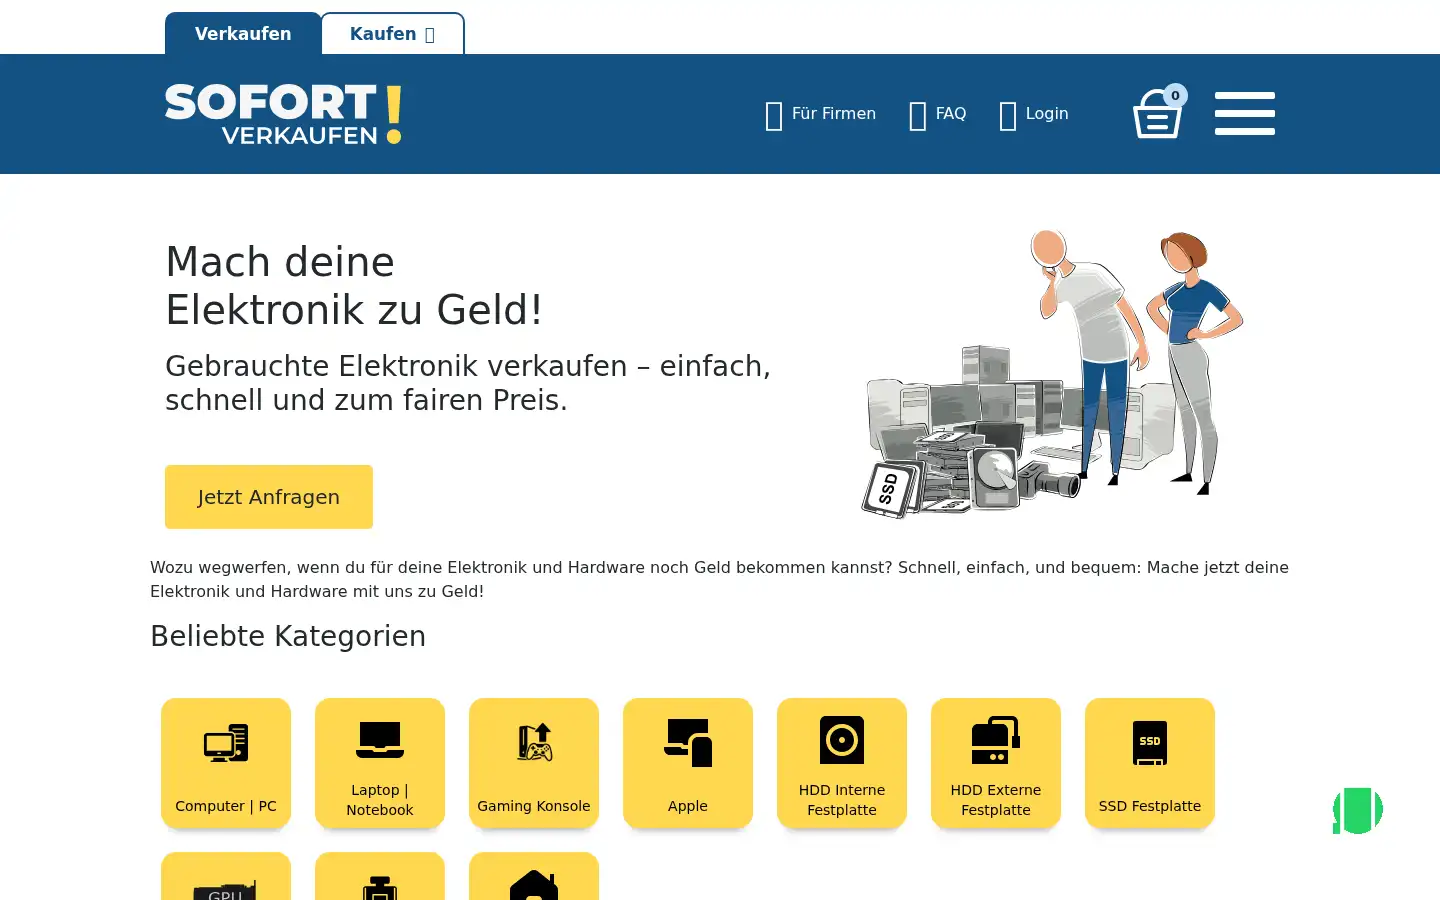Viewport: 1440px width, 900px height.
Task: Choose the Gaming Konsole category icon
Action: coord(534,742)
